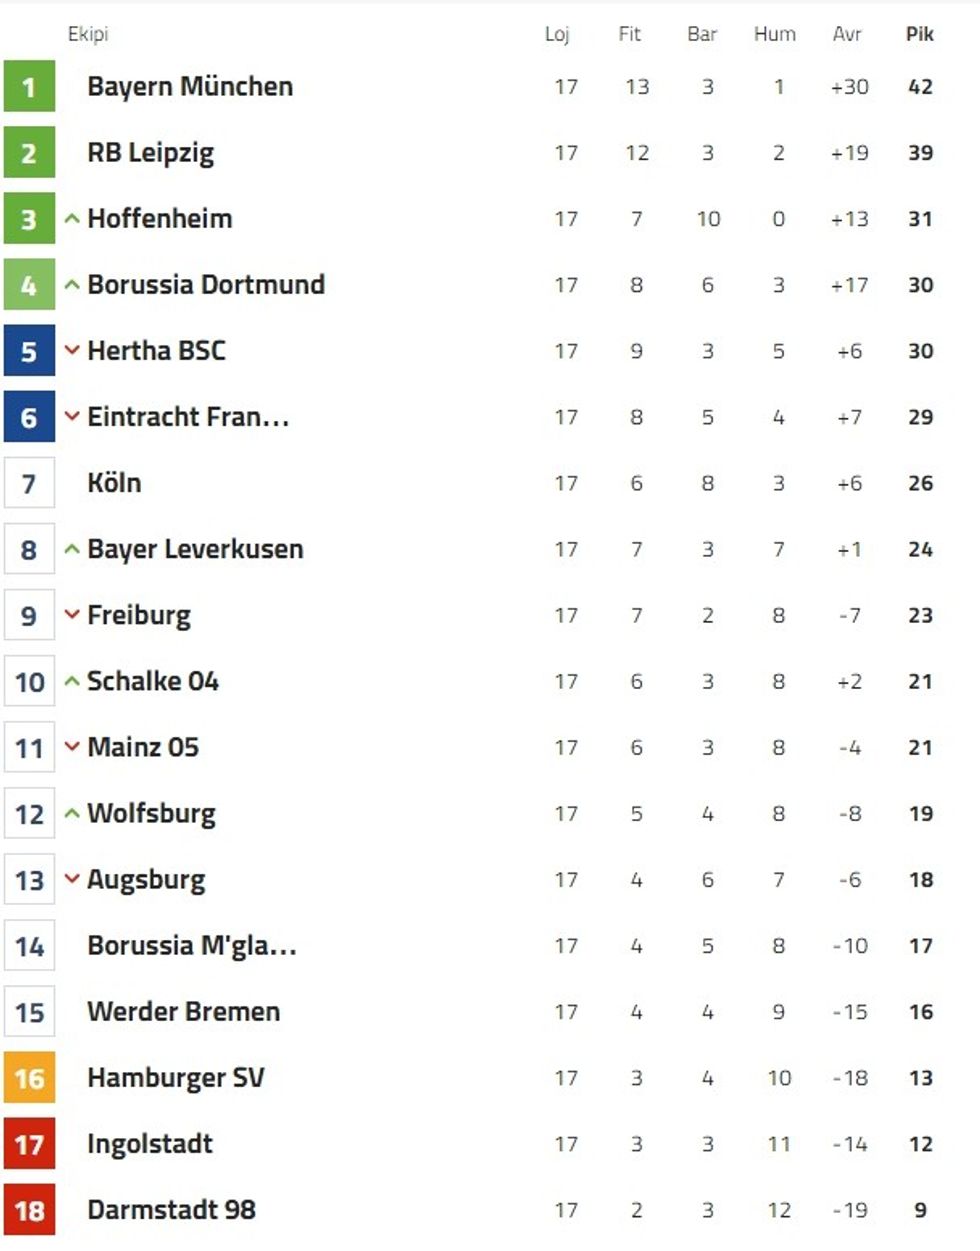
Task: Click the orange position 16 badge
Action: [29, 1078]
